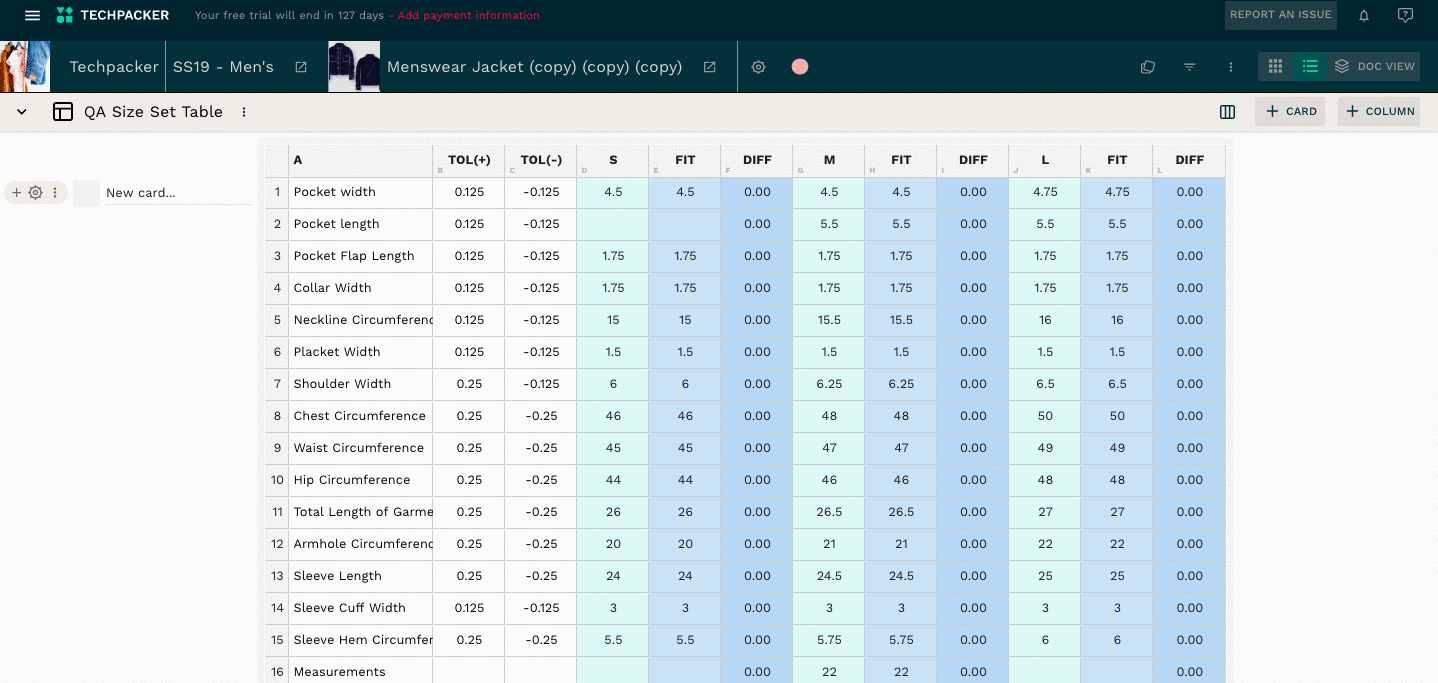The height and width of the screenshot is (683, 1438).
Task: Switch to grid view
Action: click(x=1275, y=67)
